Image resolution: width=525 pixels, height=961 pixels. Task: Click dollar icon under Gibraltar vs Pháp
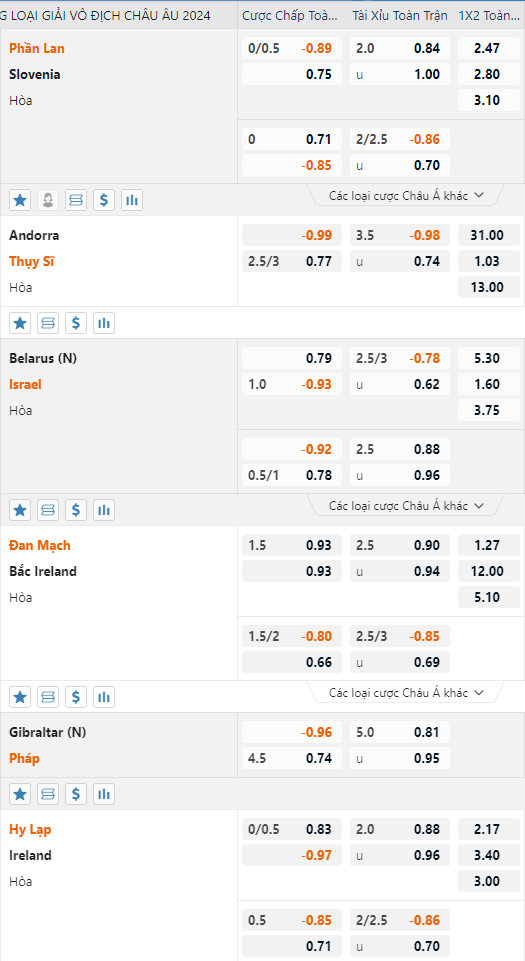tap(76, 794)
